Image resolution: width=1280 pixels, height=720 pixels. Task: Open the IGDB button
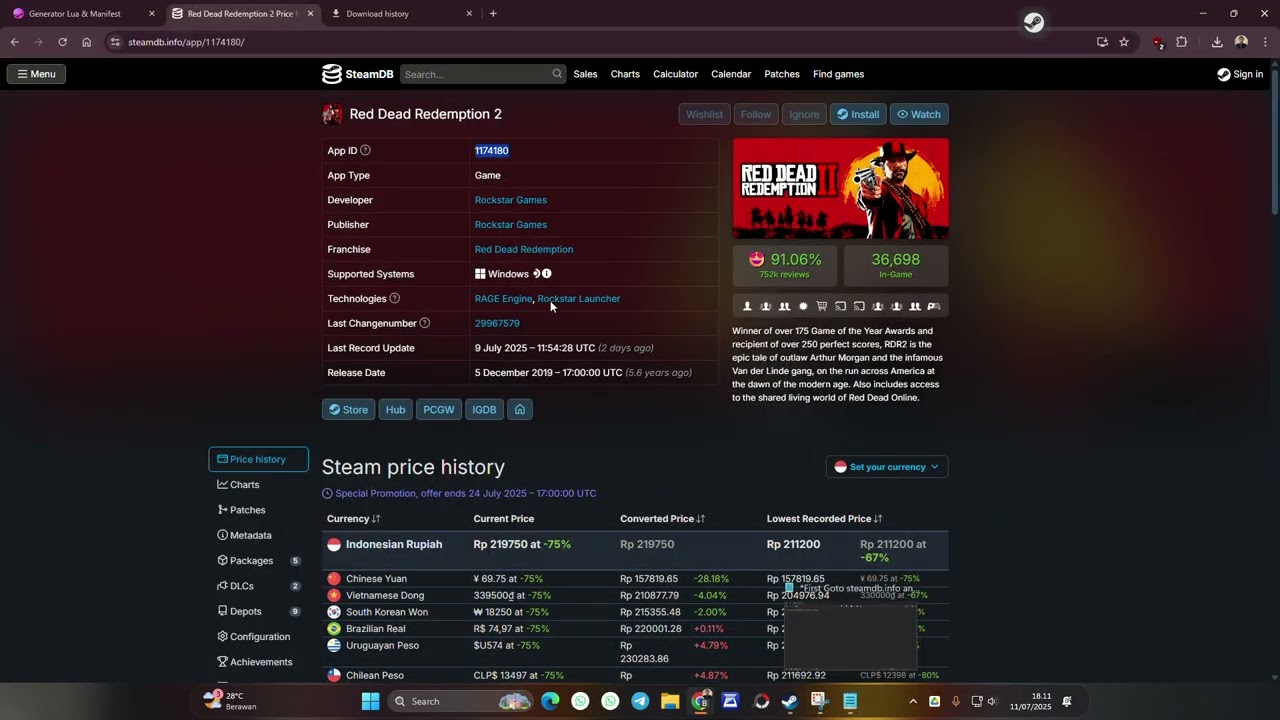(x=484, y=409)
